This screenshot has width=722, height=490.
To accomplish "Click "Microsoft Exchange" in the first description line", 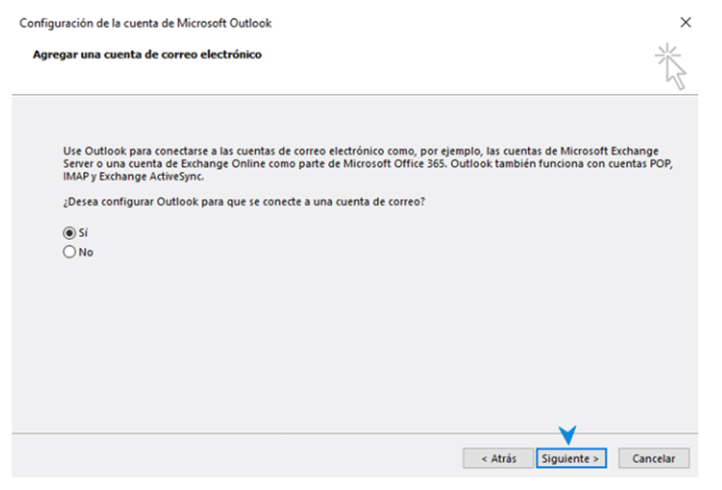I will click(609, 151).
